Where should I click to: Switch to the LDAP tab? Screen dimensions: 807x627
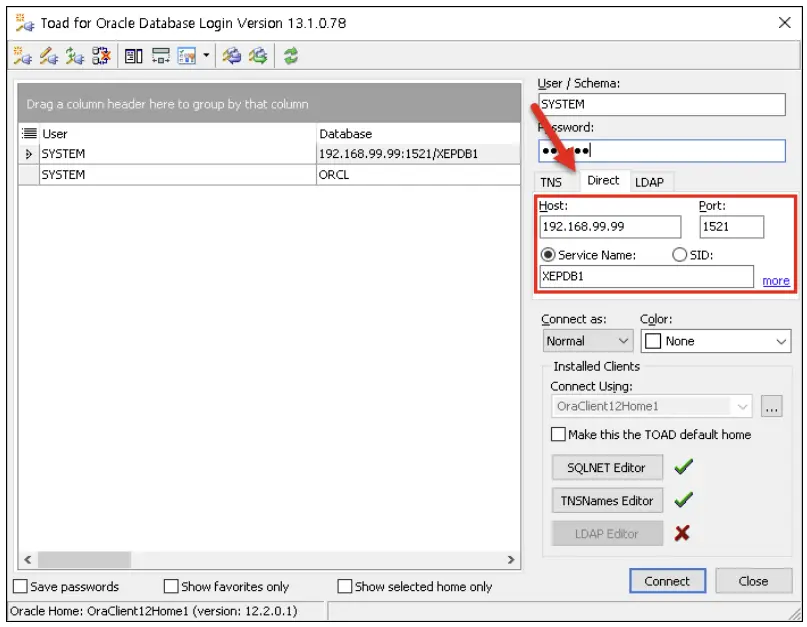[x=650, y=182]
